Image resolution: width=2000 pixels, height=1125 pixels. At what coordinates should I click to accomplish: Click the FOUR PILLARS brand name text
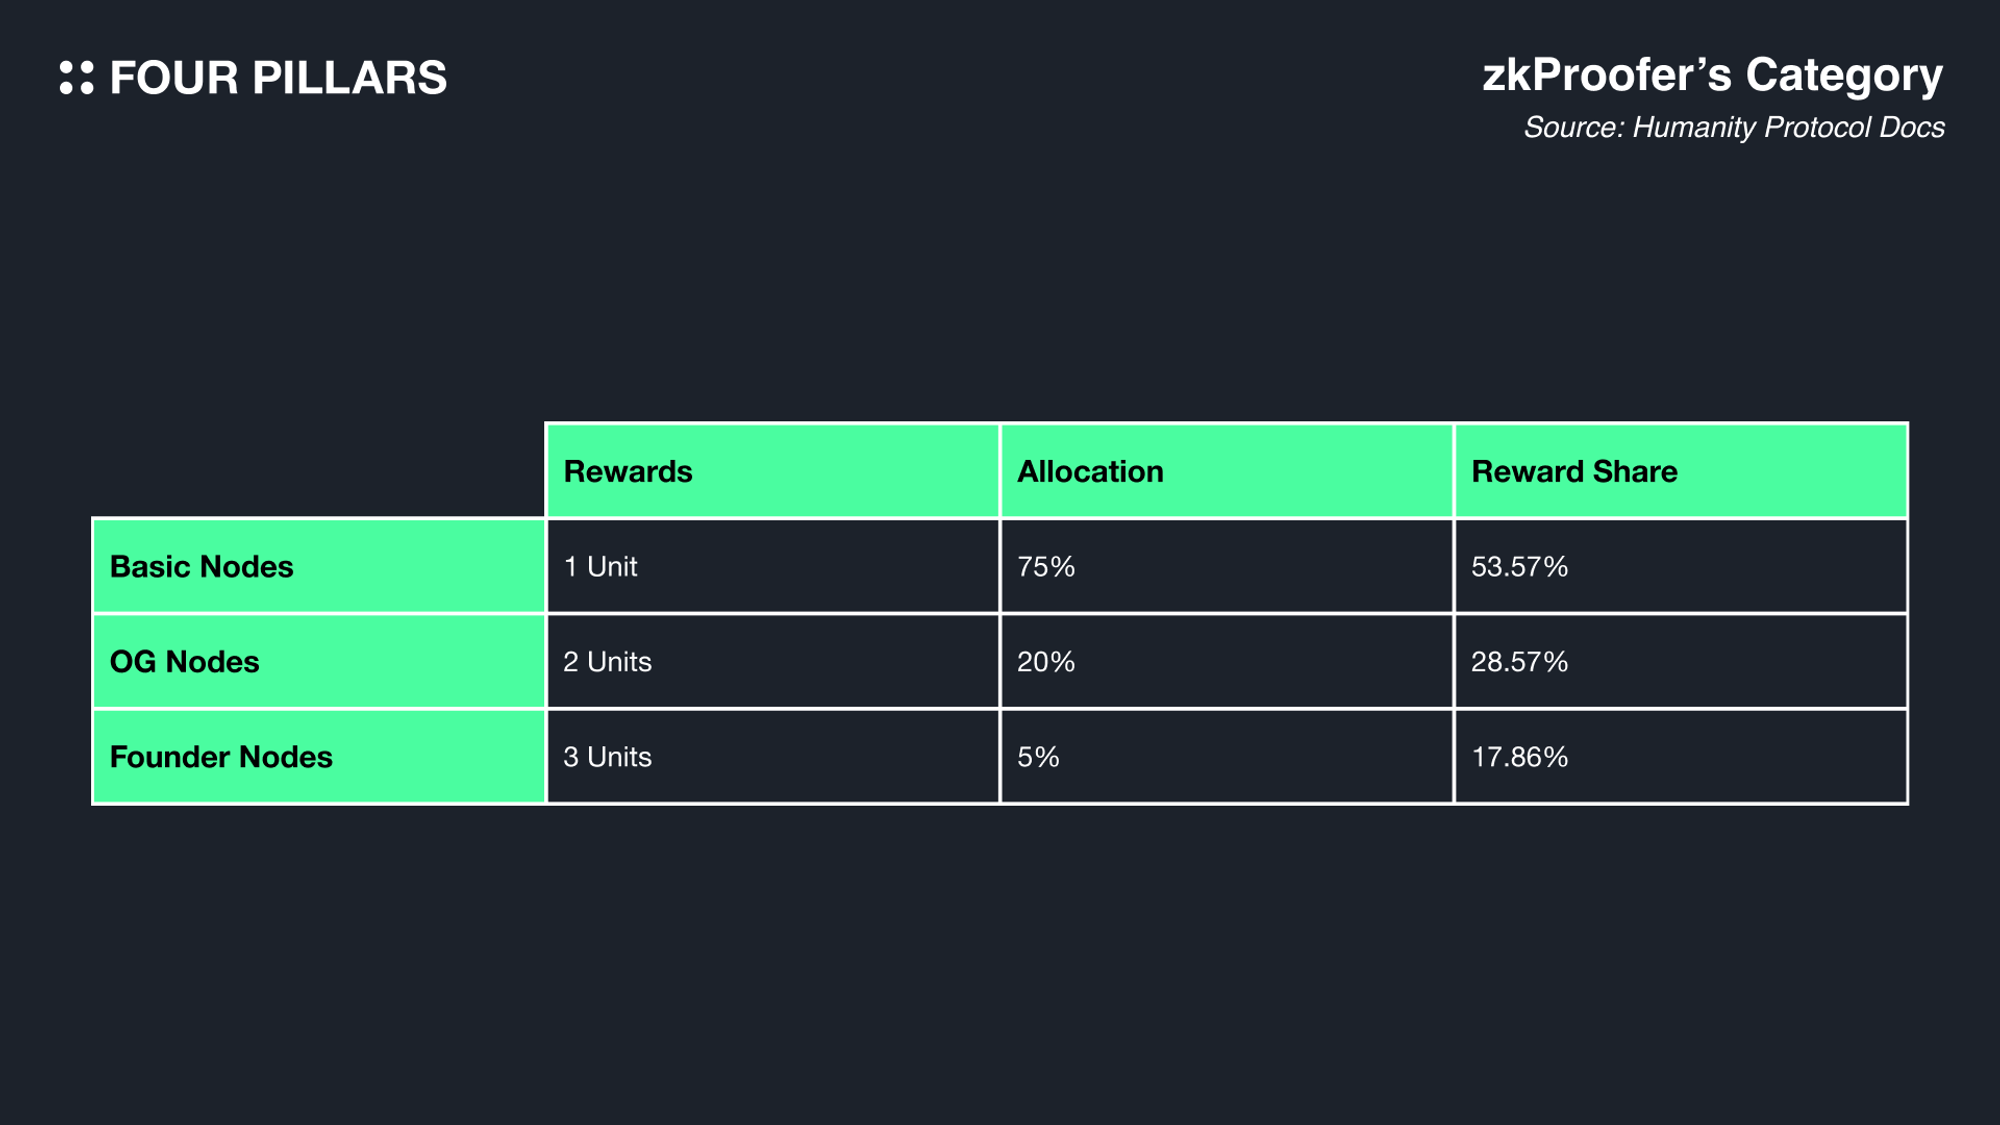pyautogui.click(x=278, y=78)
